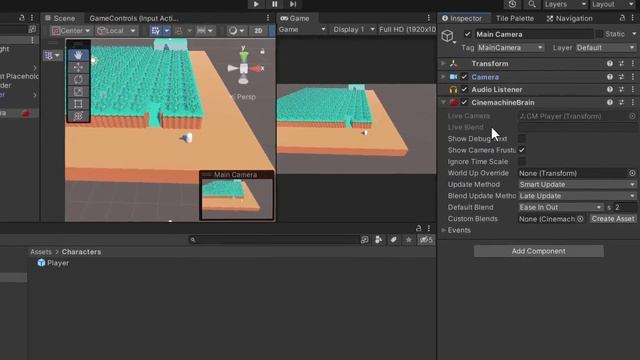Select the Rotate tool in Scene
Screen dimensions: 640x360
78,79
